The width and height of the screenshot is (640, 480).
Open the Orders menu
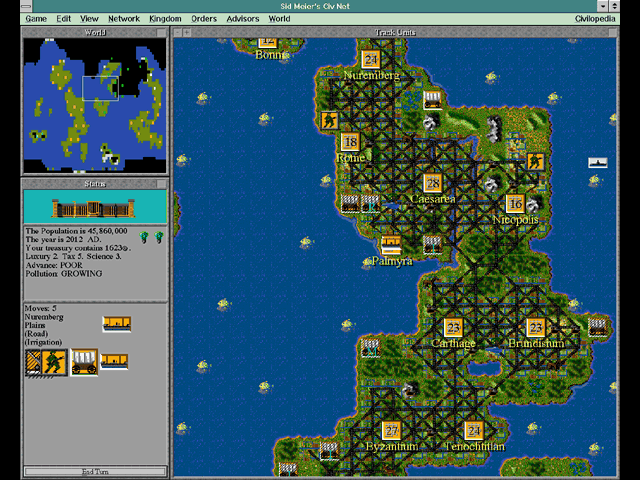point(204,19)
